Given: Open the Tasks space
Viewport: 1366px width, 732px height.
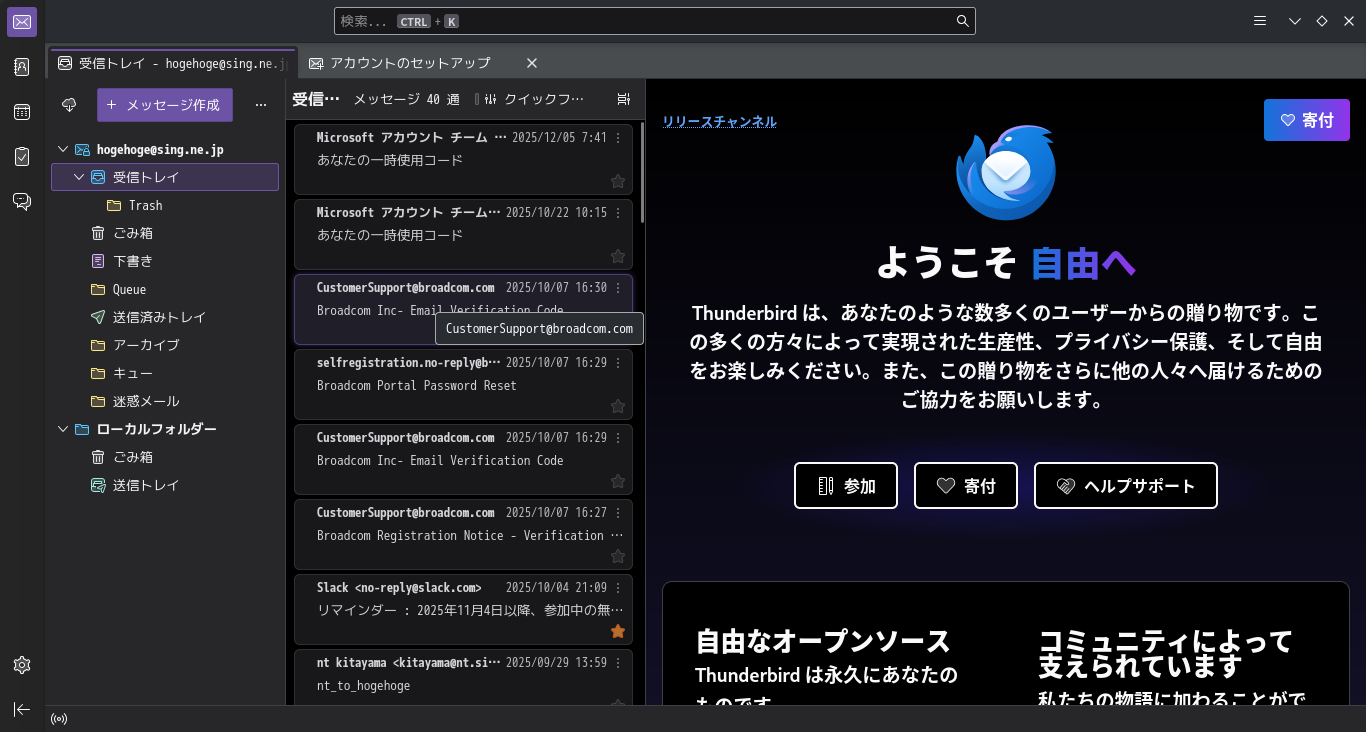Looking at the screenshot, I should point(22,157).
